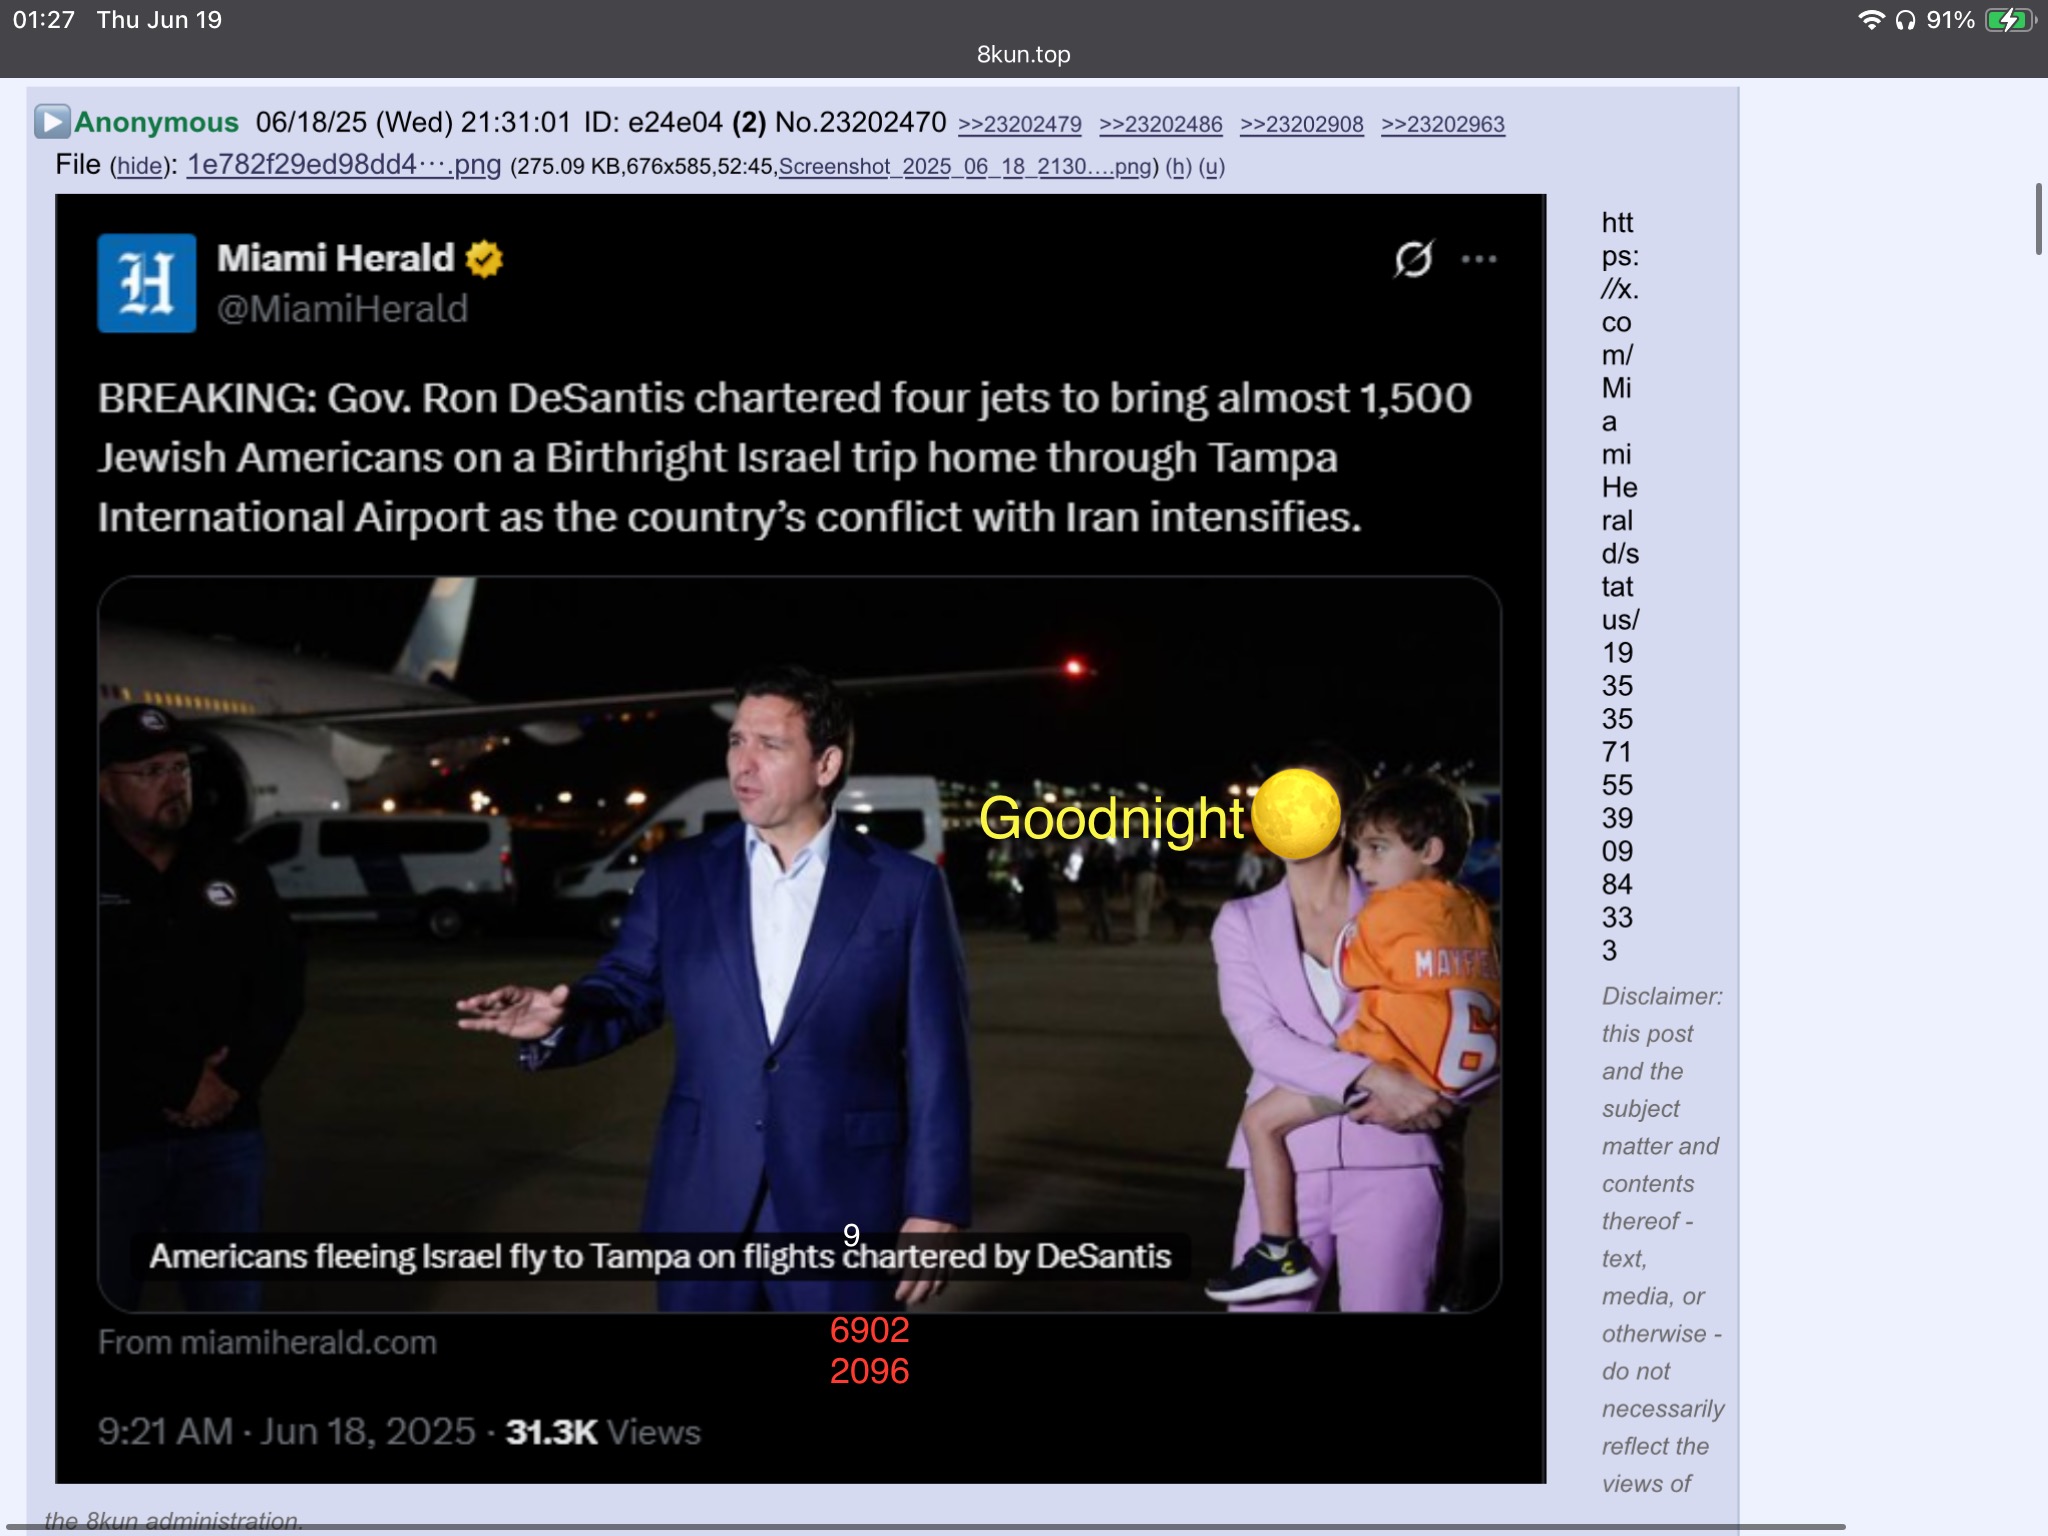Click the poster ID e24e04

point(675,122)
